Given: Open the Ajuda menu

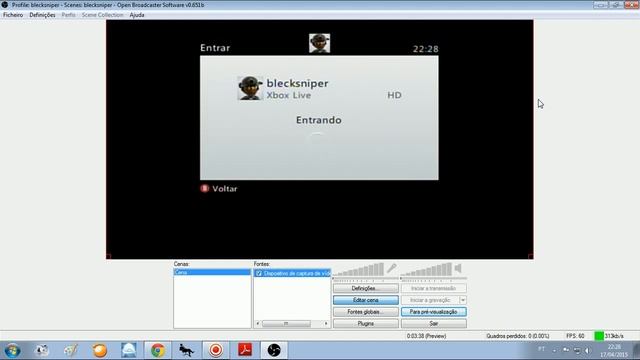Looking at the screenshot, I should (x=137, y=15).
